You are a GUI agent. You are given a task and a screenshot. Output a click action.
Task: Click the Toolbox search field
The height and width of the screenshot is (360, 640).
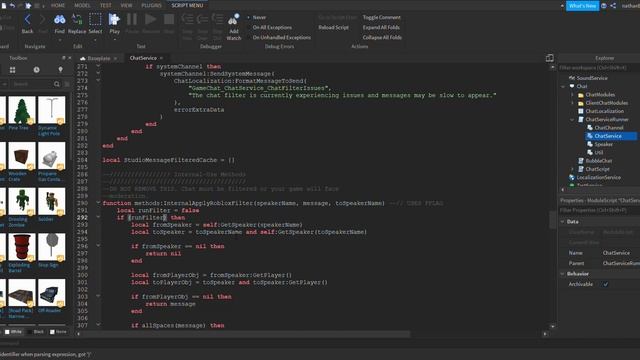pyautogui.click(x=31, y=84)
